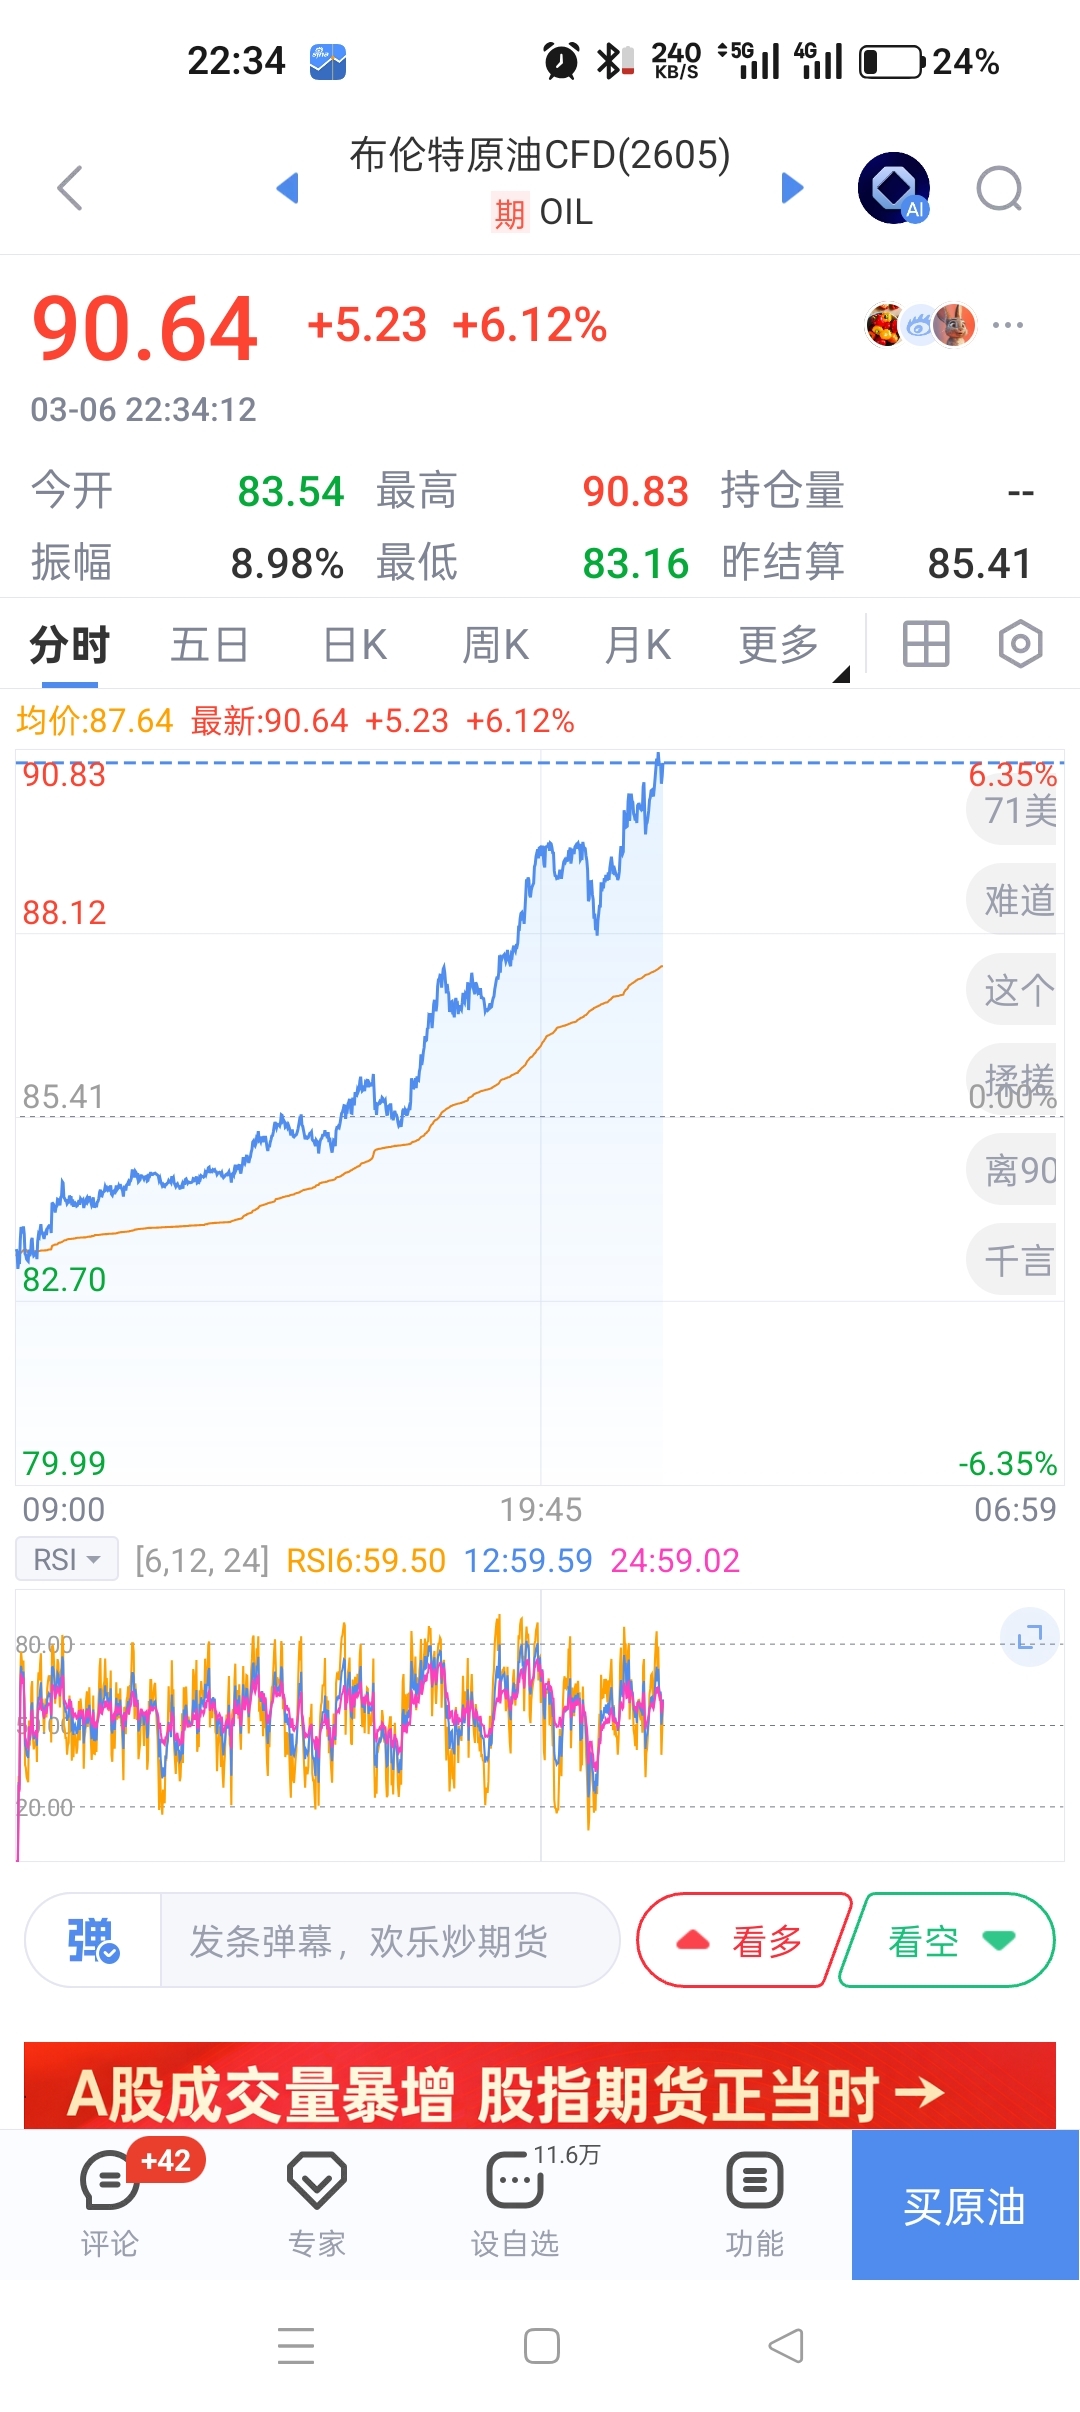Tap the 发条弹幕 comment input field
Screen dimensions: 1080x2412
(x=388, y=1940)
